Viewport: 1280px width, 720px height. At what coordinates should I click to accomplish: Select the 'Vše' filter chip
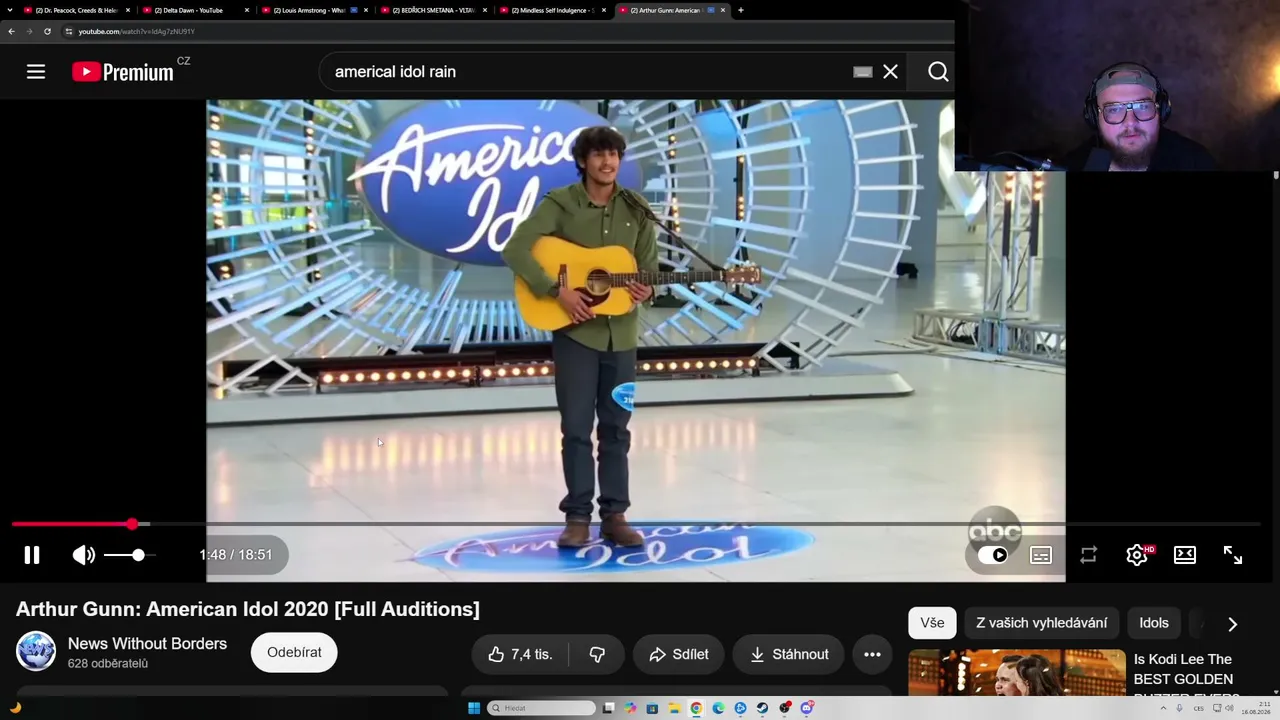tap(932, 623)
